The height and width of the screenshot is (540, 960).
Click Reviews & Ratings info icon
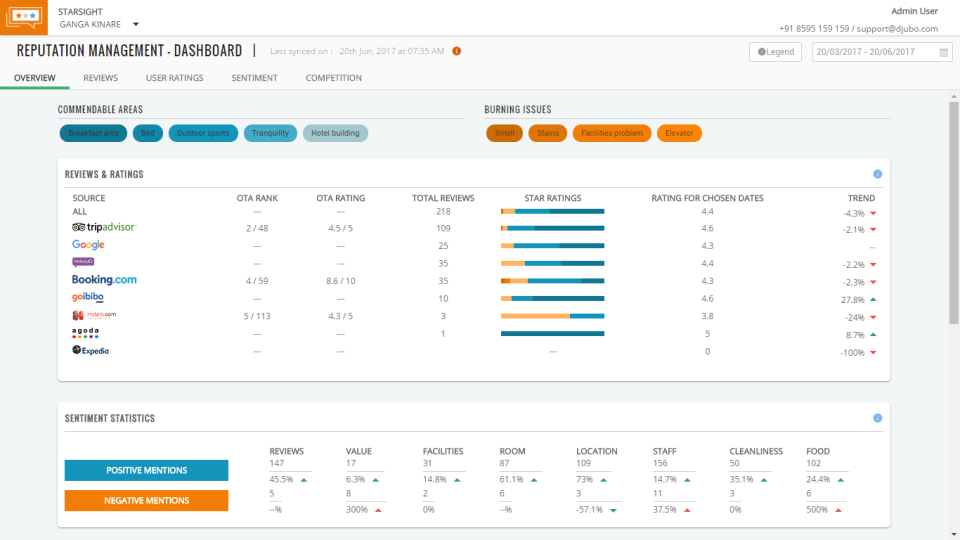click(x=877, y=174)
